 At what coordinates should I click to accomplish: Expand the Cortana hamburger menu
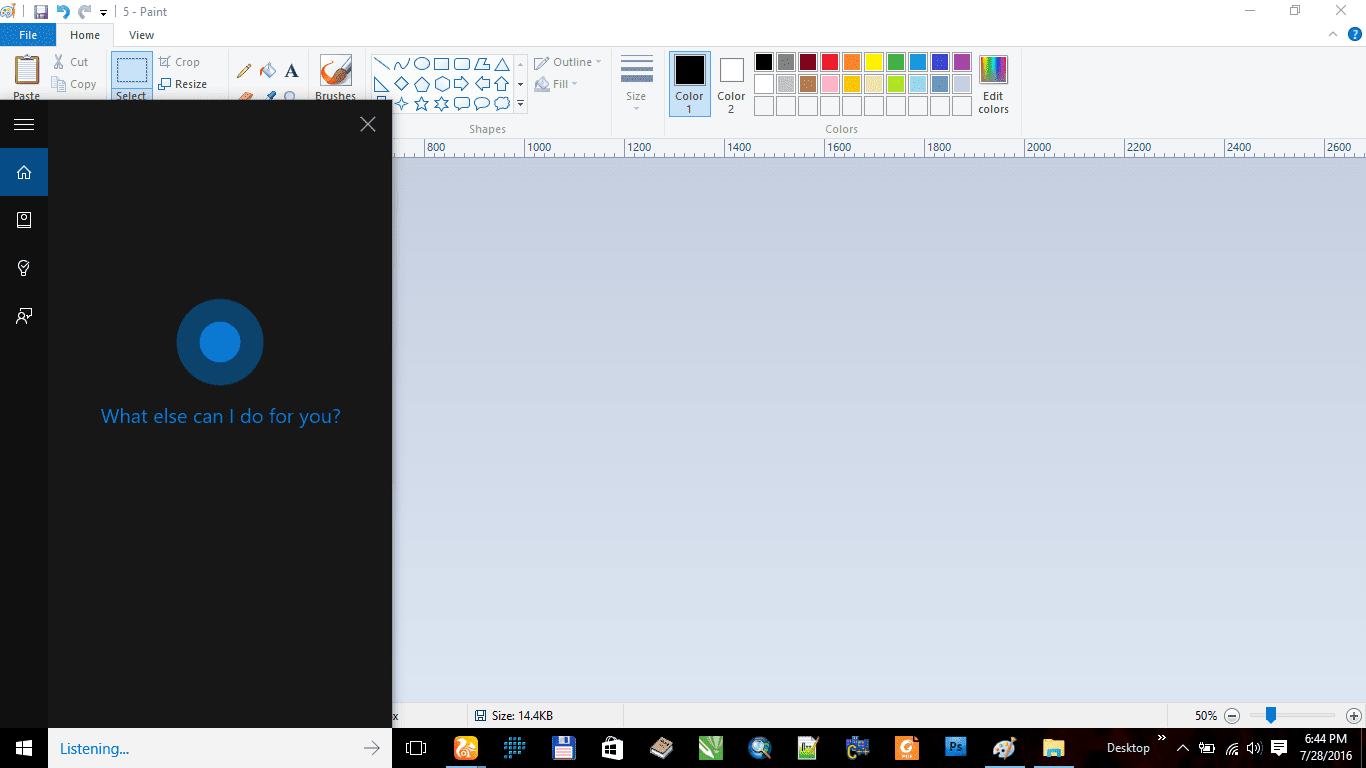click(x=24, y=124)
